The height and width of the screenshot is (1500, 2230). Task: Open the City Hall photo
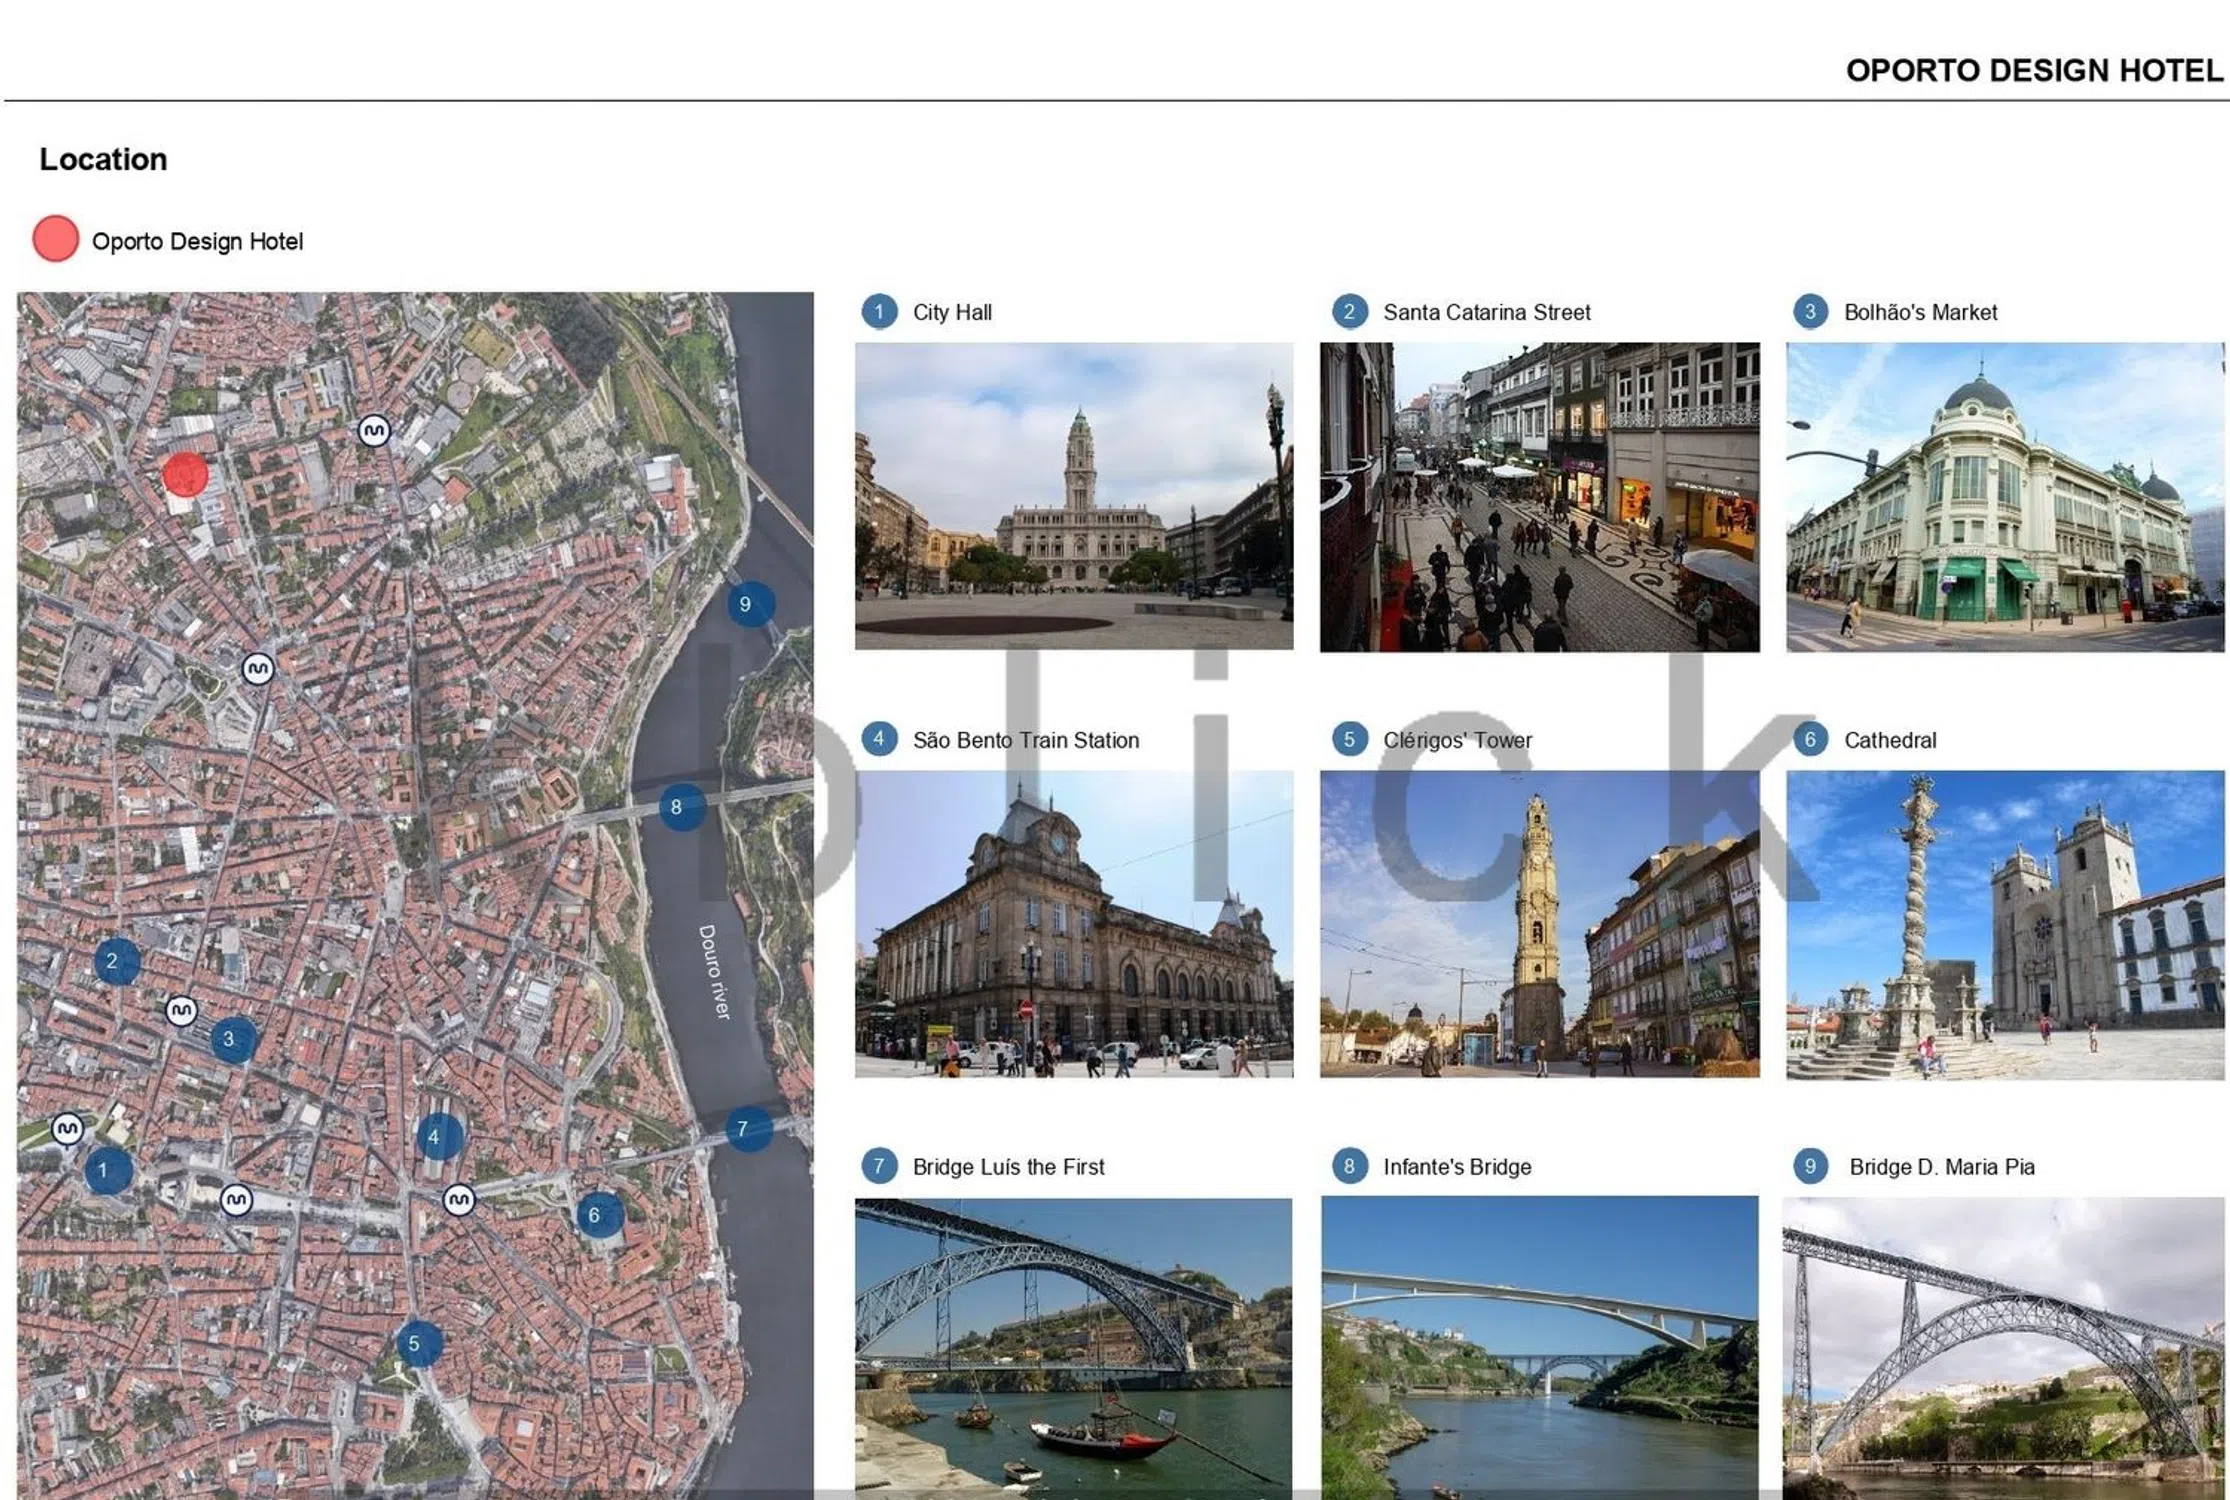[1074, 496]
